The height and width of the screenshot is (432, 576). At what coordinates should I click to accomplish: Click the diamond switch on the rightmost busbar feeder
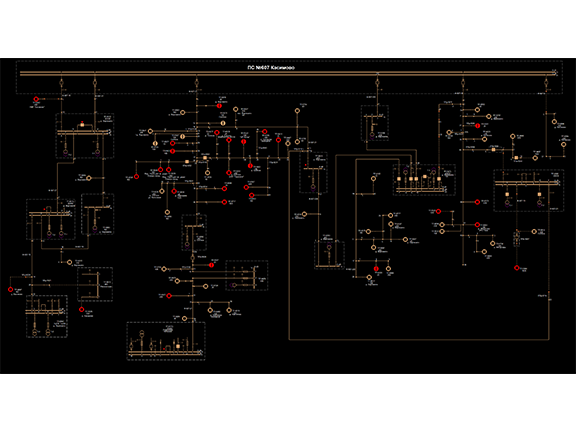546,82
